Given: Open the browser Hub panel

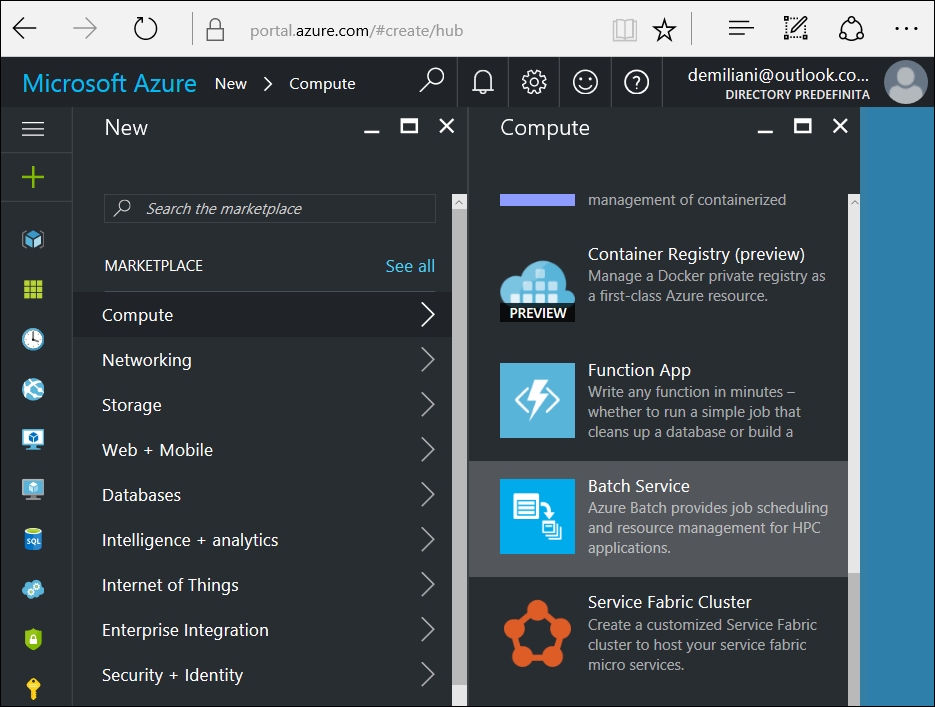Looking at the screenshot, I should pyautogui.click(x=741, y=28).
